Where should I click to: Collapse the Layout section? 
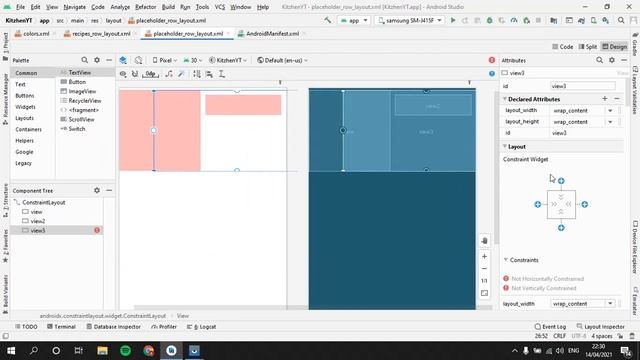tap(505, 146)
